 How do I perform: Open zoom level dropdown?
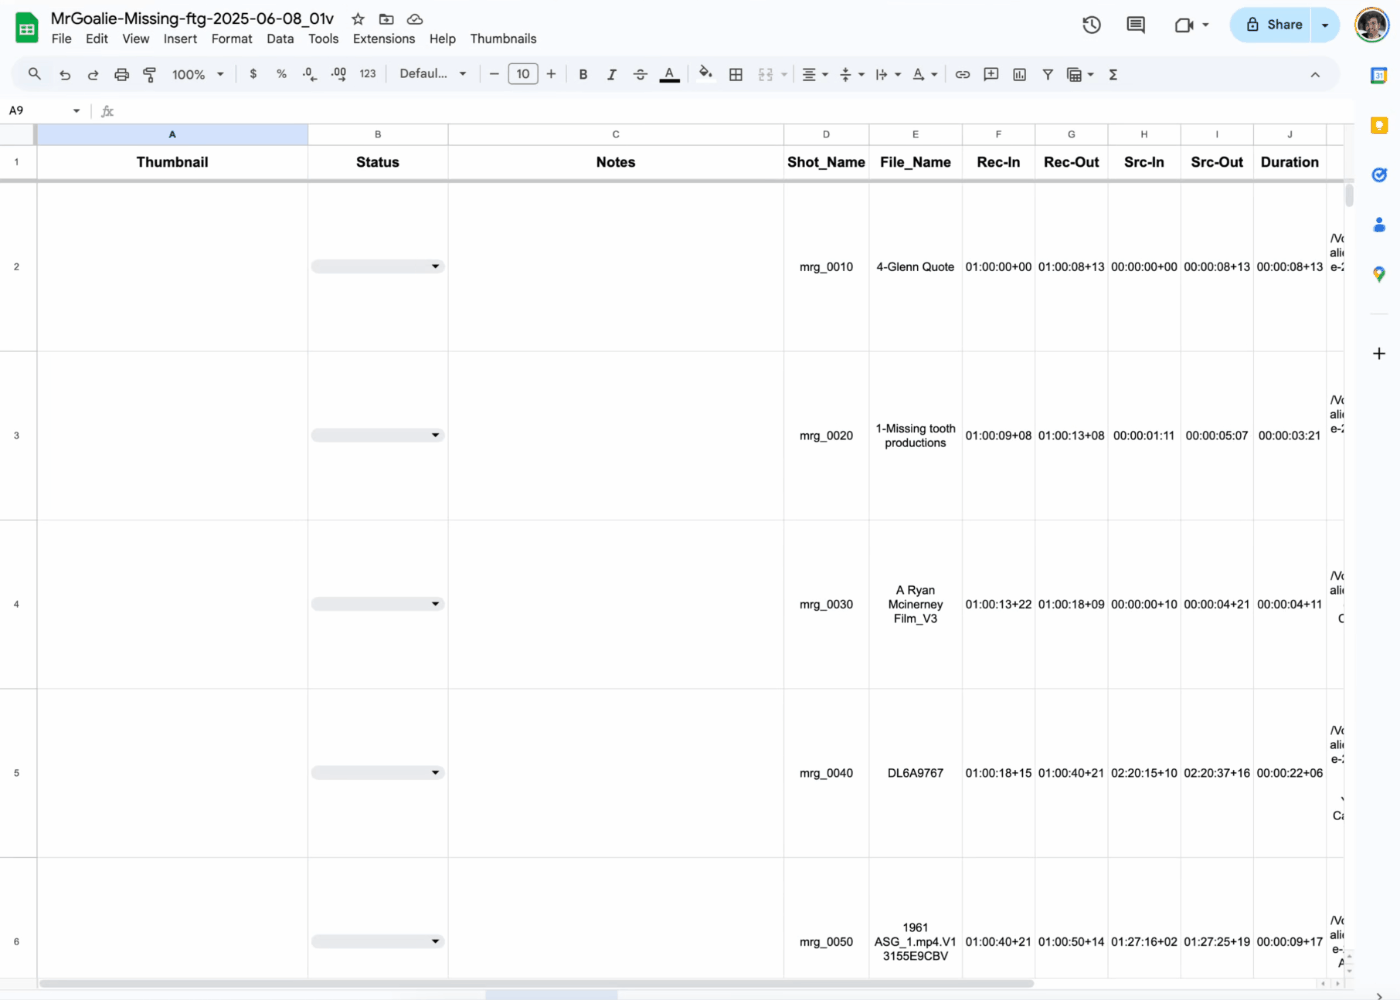tap(198, 74)
